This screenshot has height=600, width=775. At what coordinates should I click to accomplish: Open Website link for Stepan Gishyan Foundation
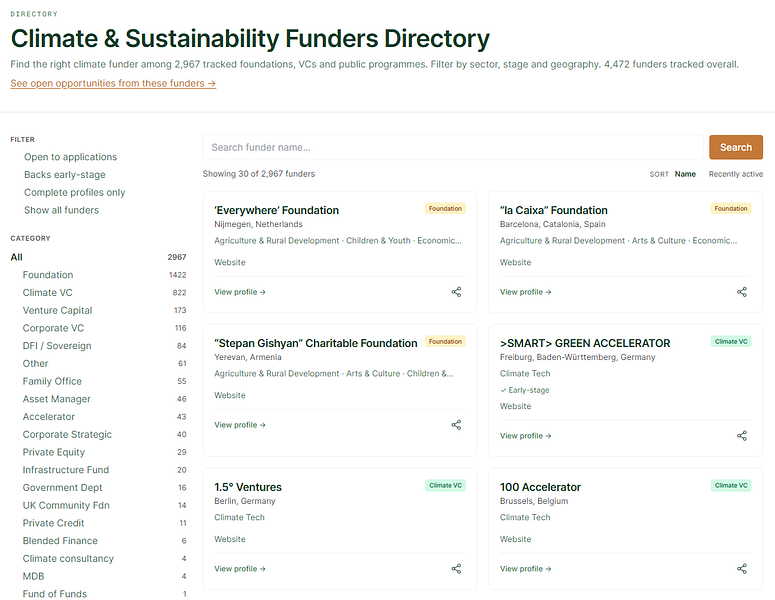pos(230,395)
